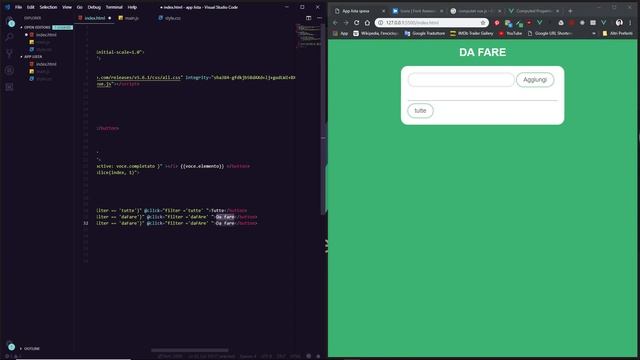The image size is (640, 360).
Task: Open the View menu
Action: coord(67,7)
